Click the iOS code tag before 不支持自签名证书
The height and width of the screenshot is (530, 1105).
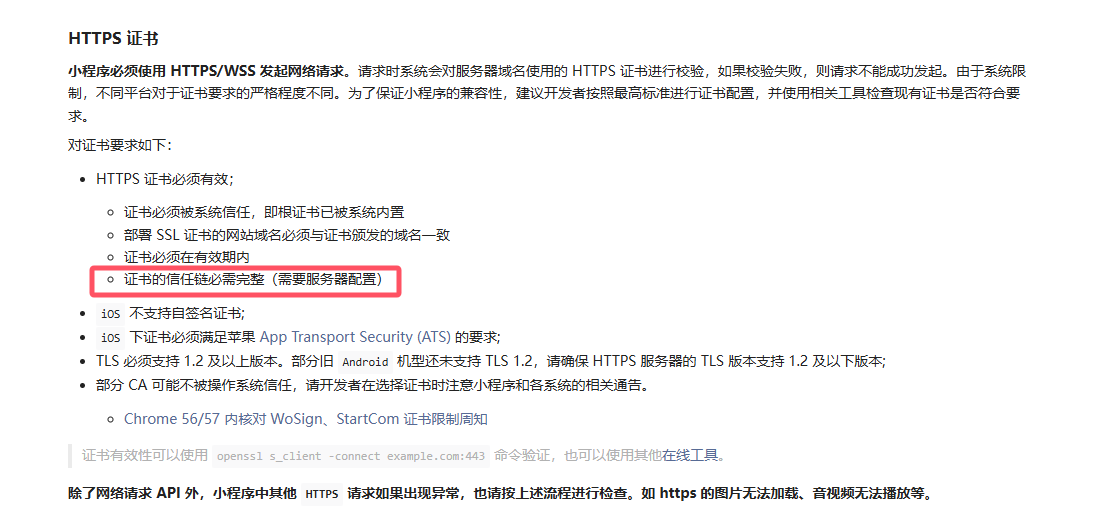coord(111,312)
